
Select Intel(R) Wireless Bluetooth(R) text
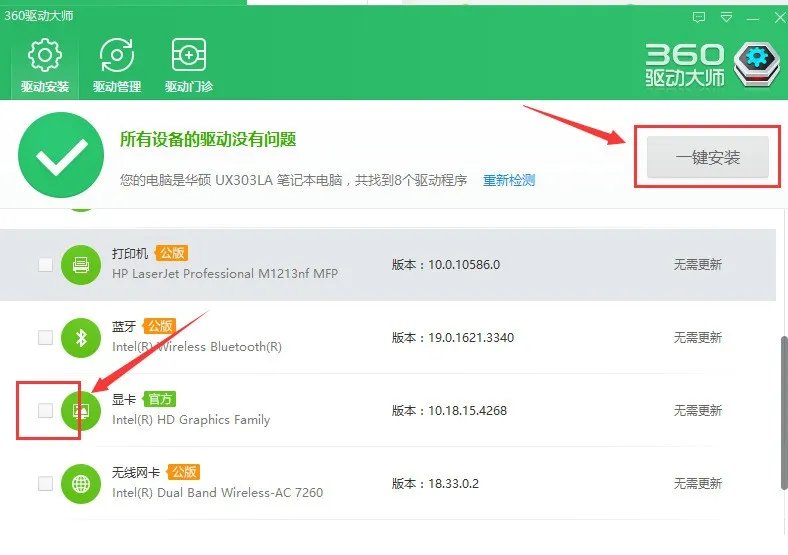tap(196, 346)
